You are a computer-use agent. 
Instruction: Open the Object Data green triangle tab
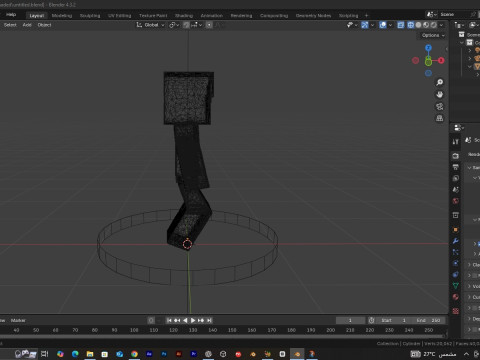pyautogui.click(x=456, y=286)
